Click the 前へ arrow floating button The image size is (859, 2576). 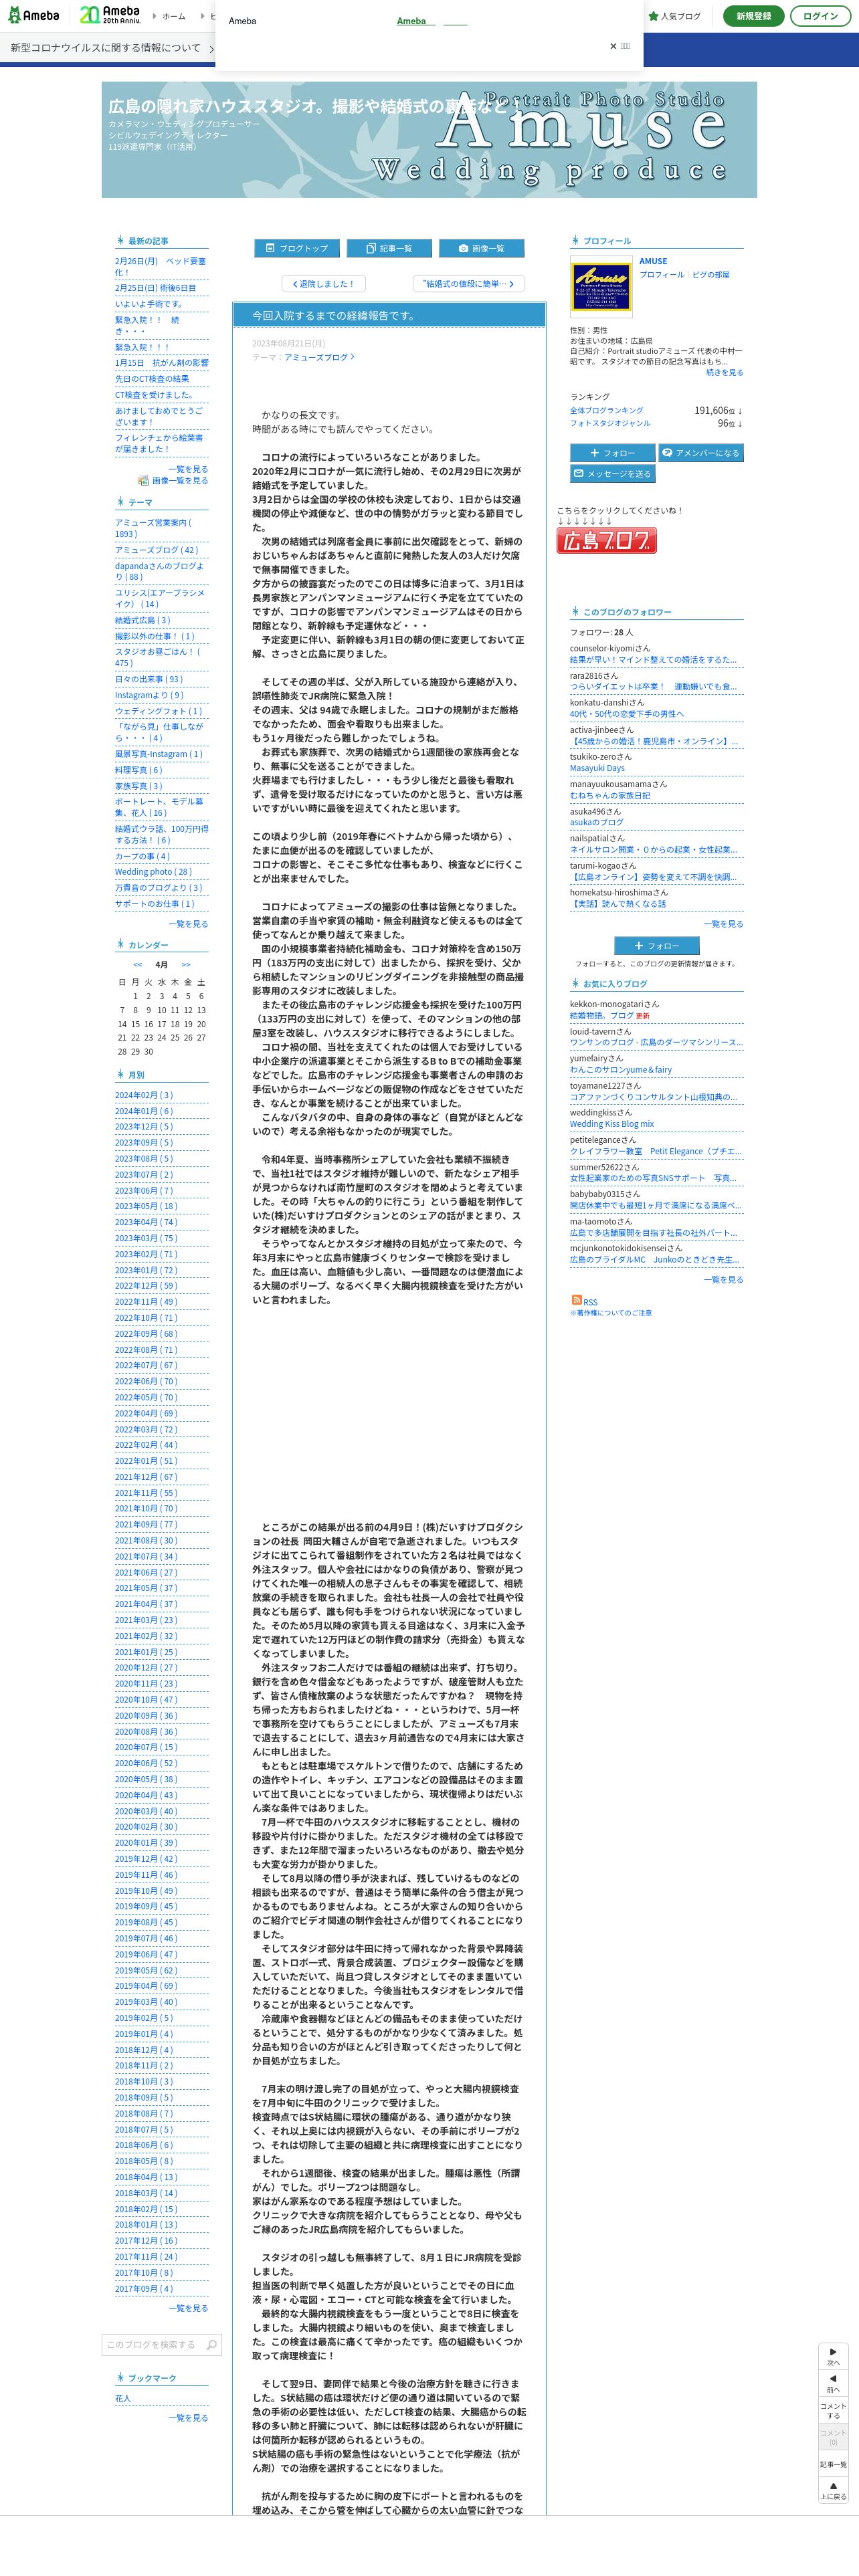click(833, 2384)
